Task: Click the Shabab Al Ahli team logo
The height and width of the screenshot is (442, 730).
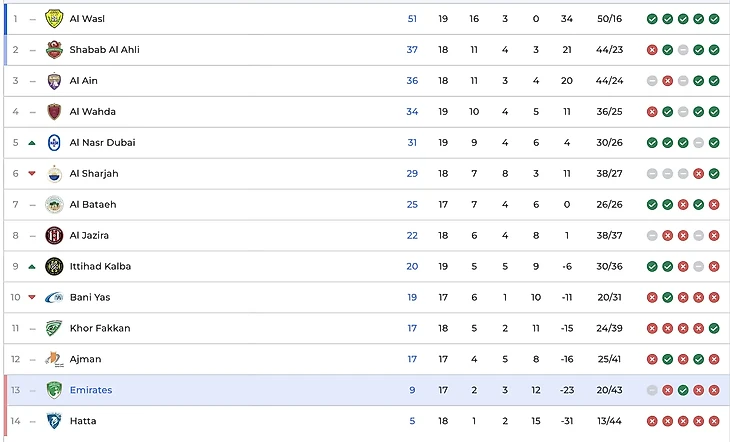Action: [54, 49]
